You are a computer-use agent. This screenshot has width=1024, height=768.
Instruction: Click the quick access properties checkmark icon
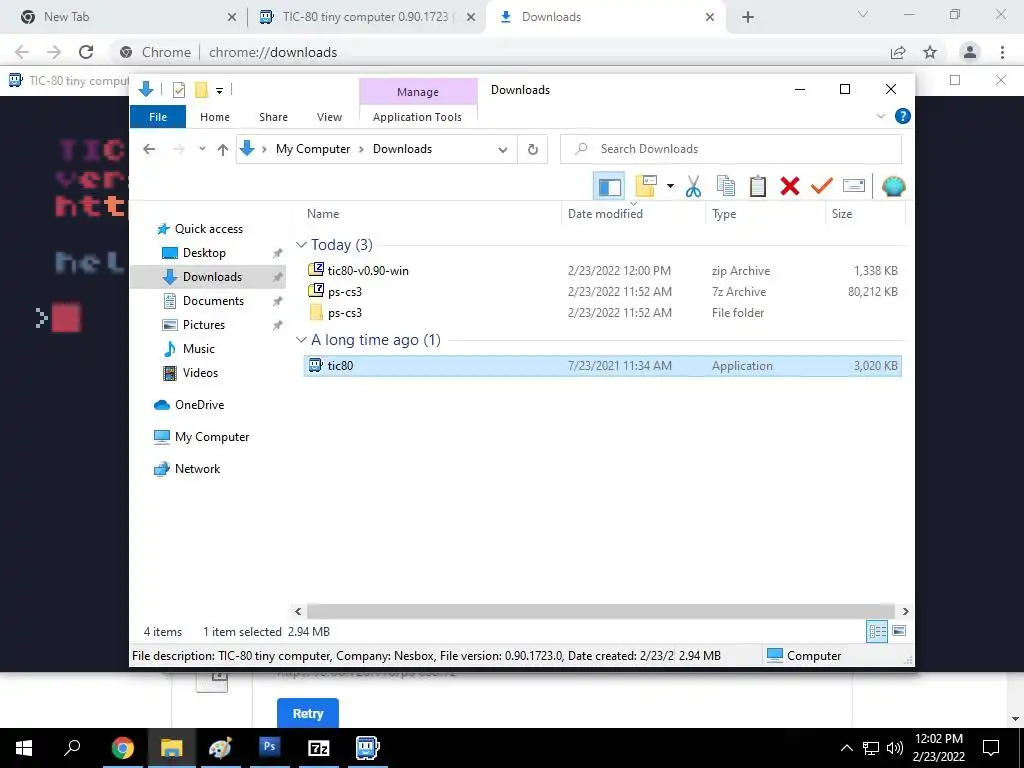point(179,90)
